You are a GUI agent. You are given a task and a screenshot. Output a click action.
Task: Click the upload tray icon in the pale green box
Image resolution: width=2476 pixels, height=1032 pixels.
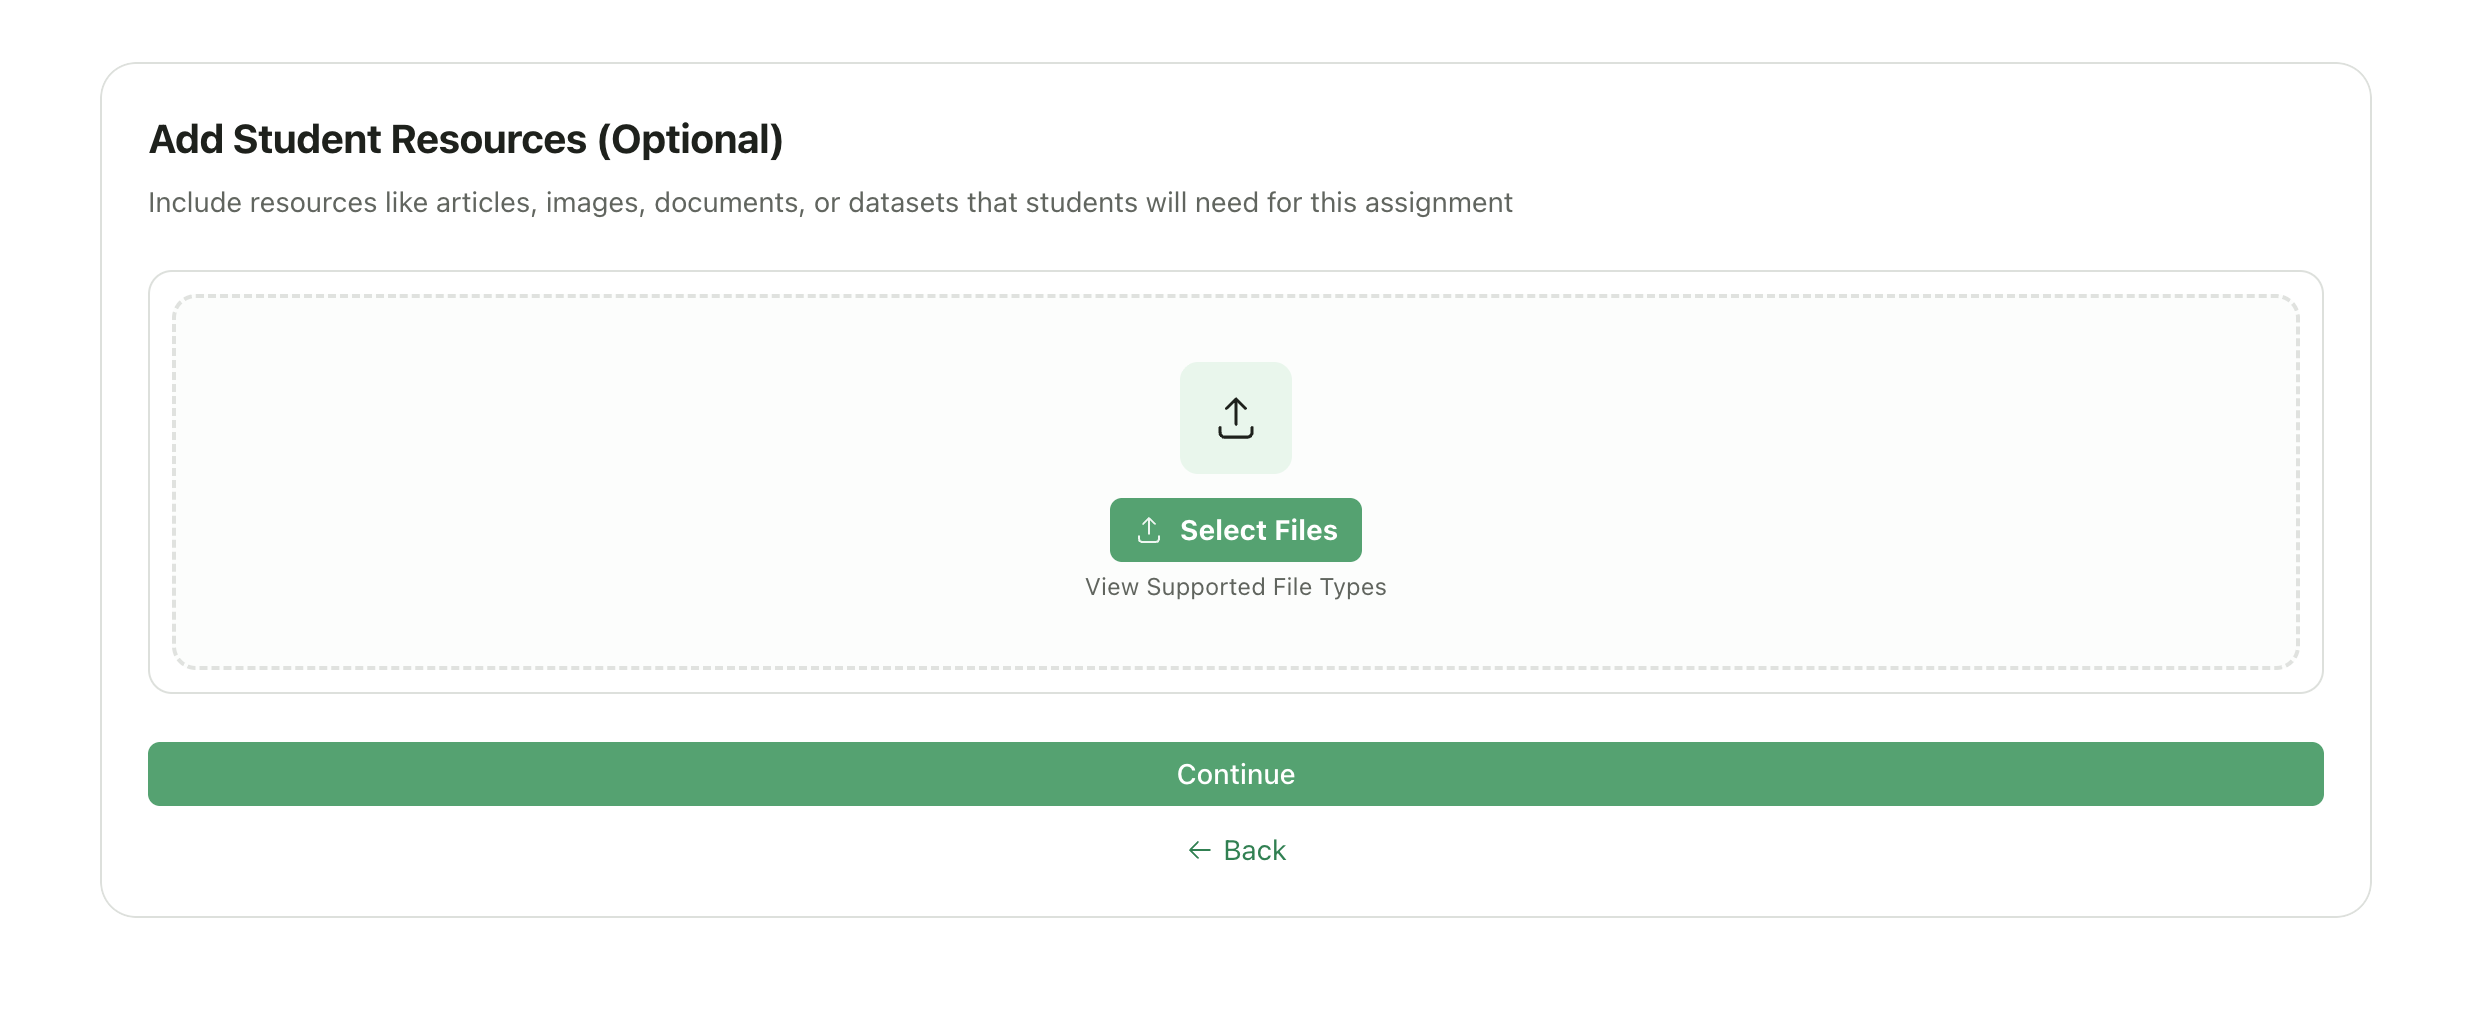coord(1236,419)
